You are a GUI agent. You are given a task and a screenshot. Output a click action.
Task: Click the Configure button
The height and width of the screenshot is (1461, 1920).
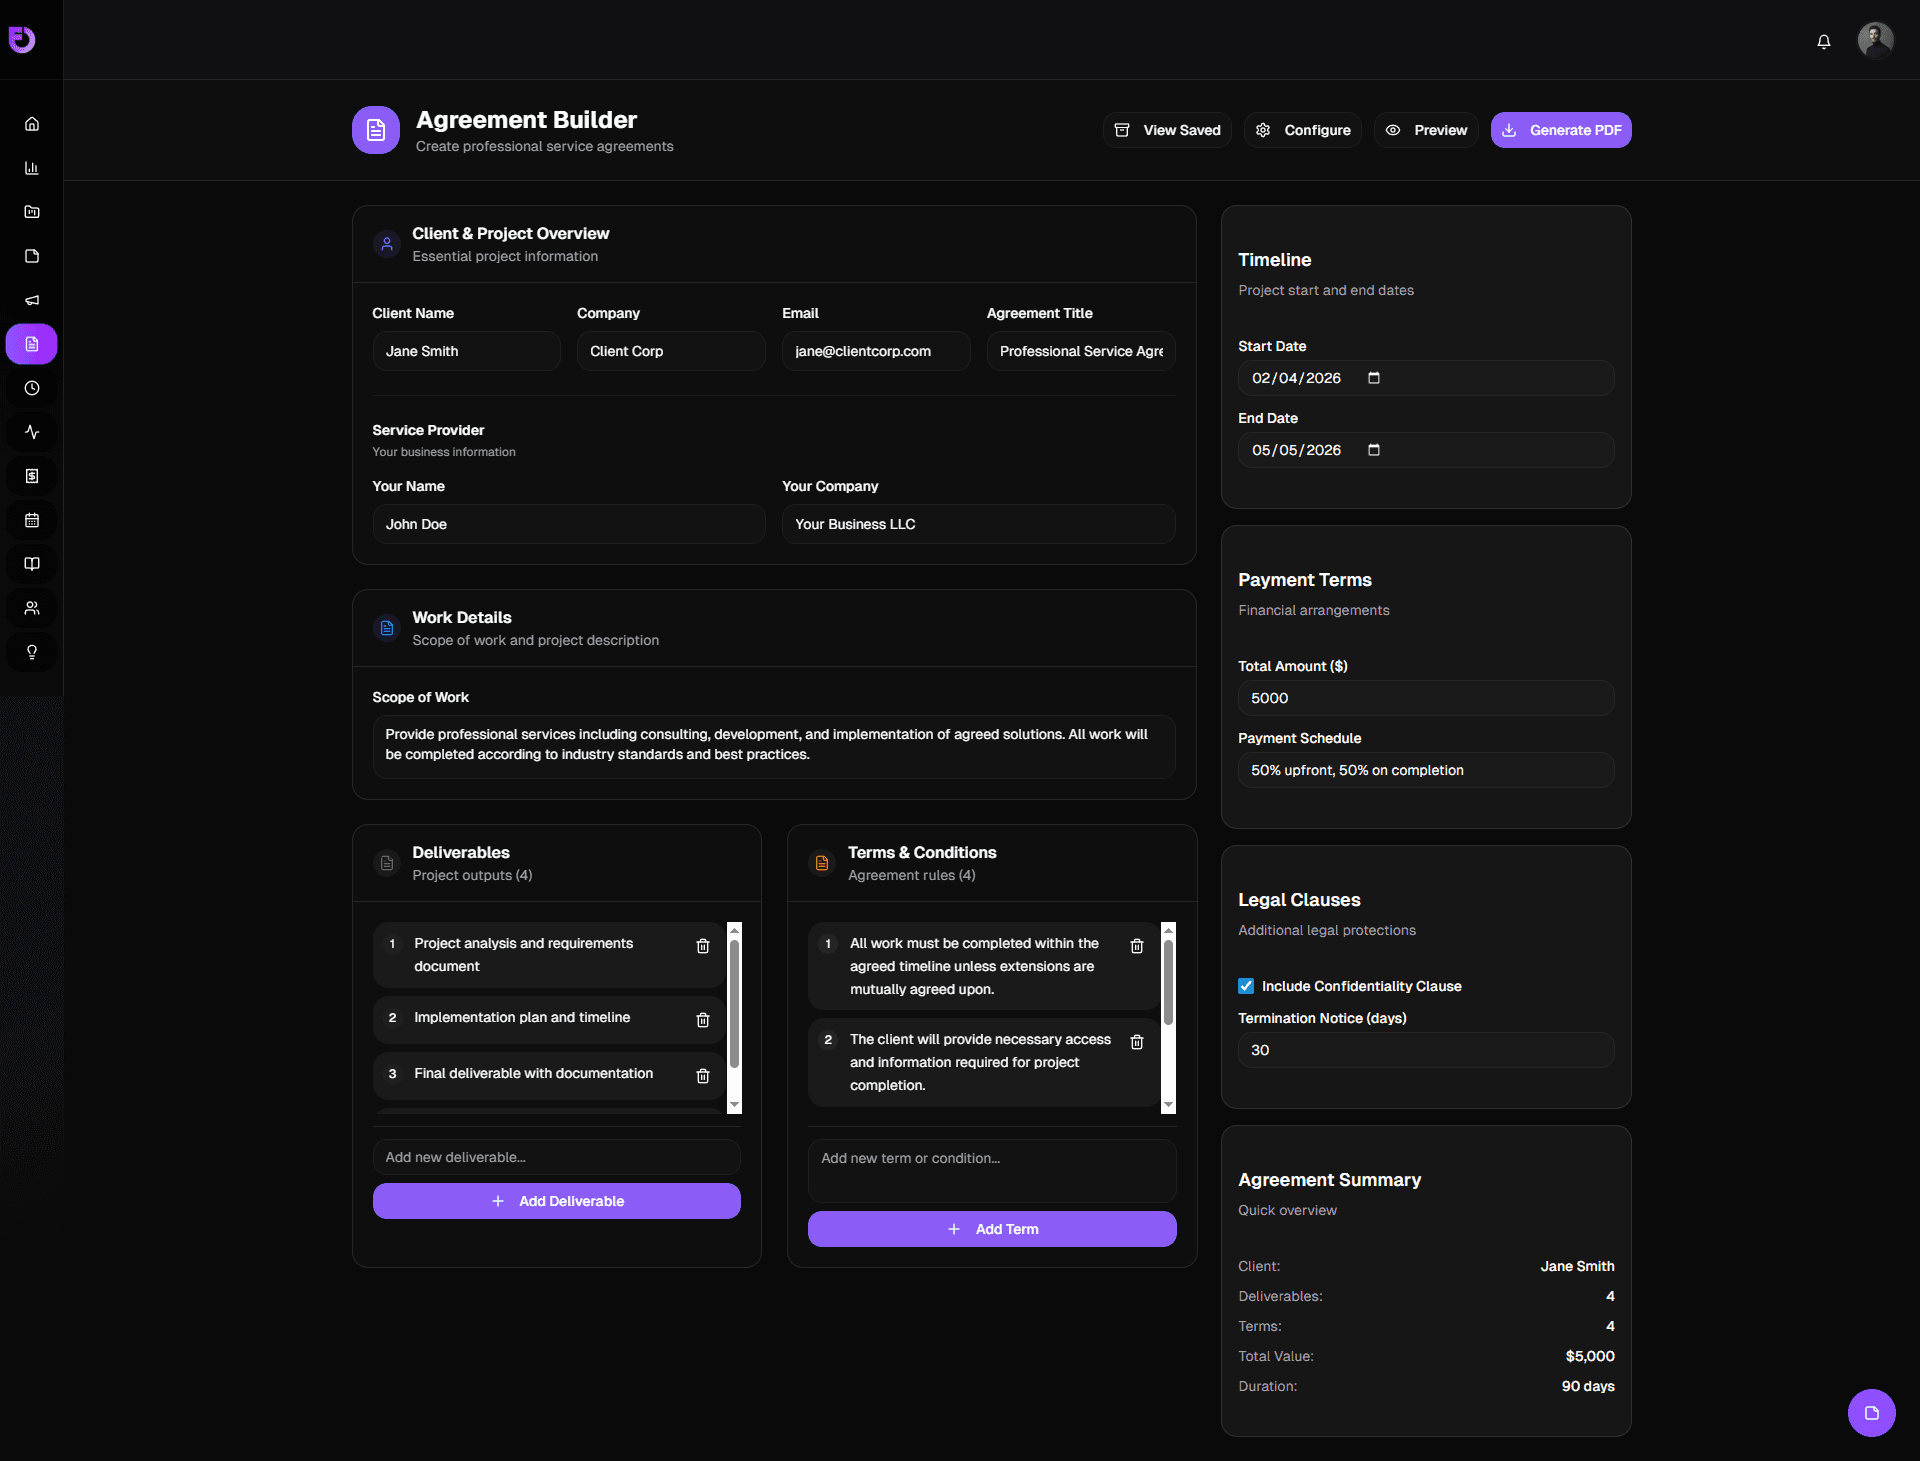point(1303,130)
